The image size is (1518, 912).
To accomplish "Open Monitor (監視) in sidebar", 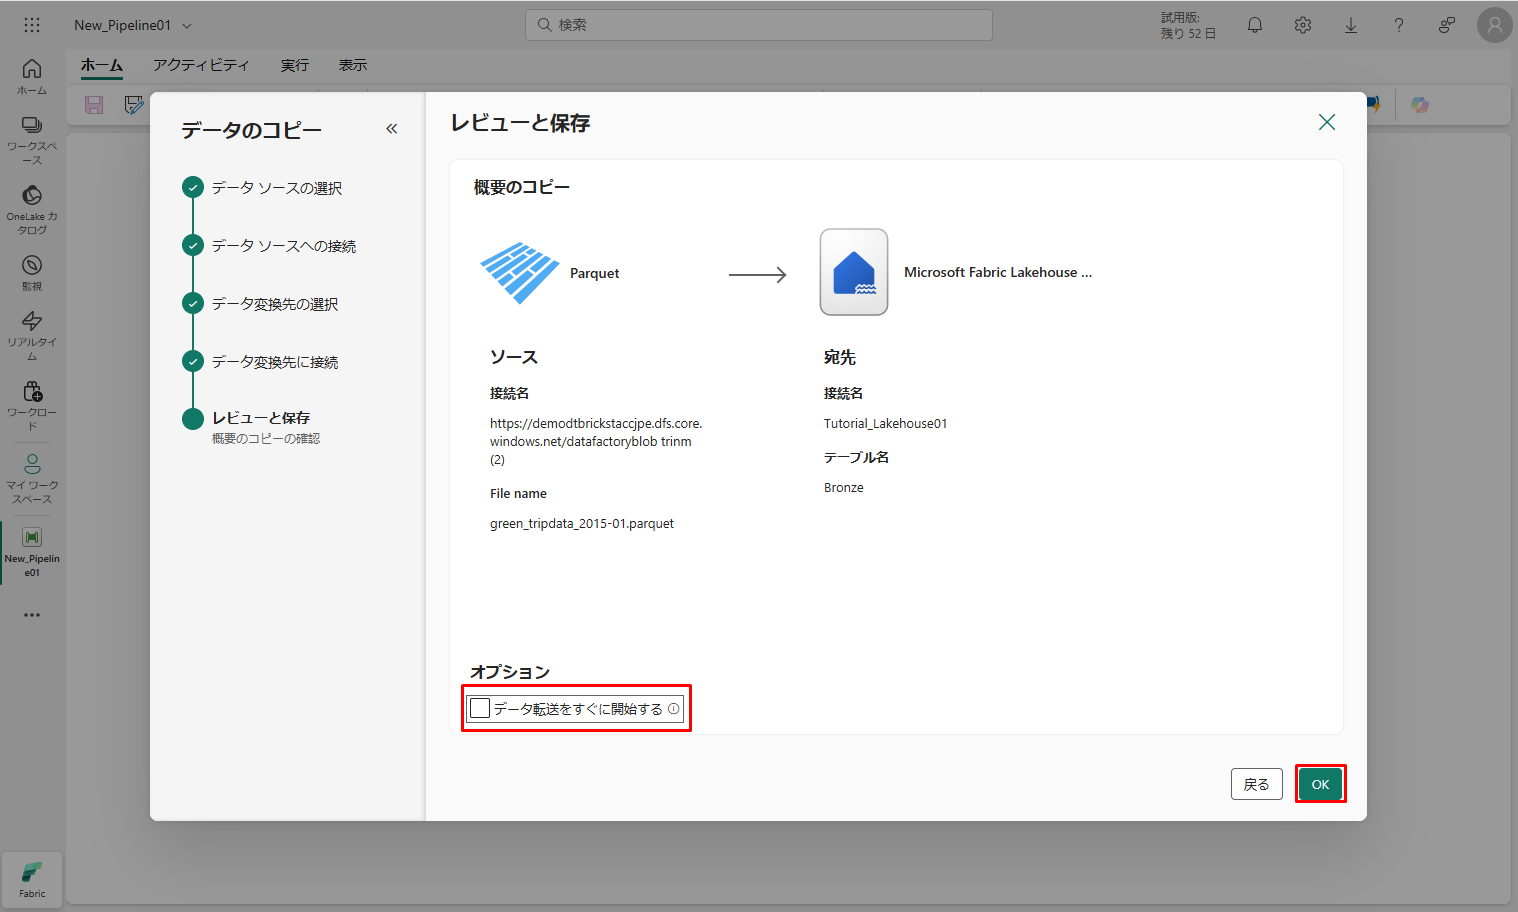I will click(x=32, y=272).
